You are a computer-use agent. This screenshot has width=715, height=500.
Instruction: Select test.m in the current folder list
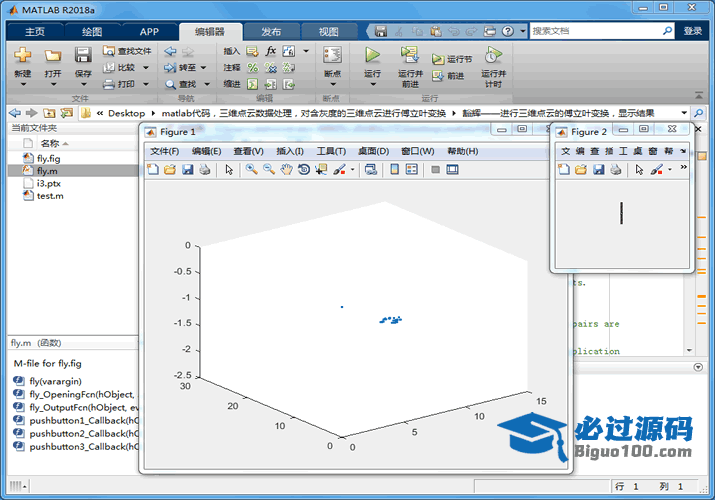pos(50,196)
